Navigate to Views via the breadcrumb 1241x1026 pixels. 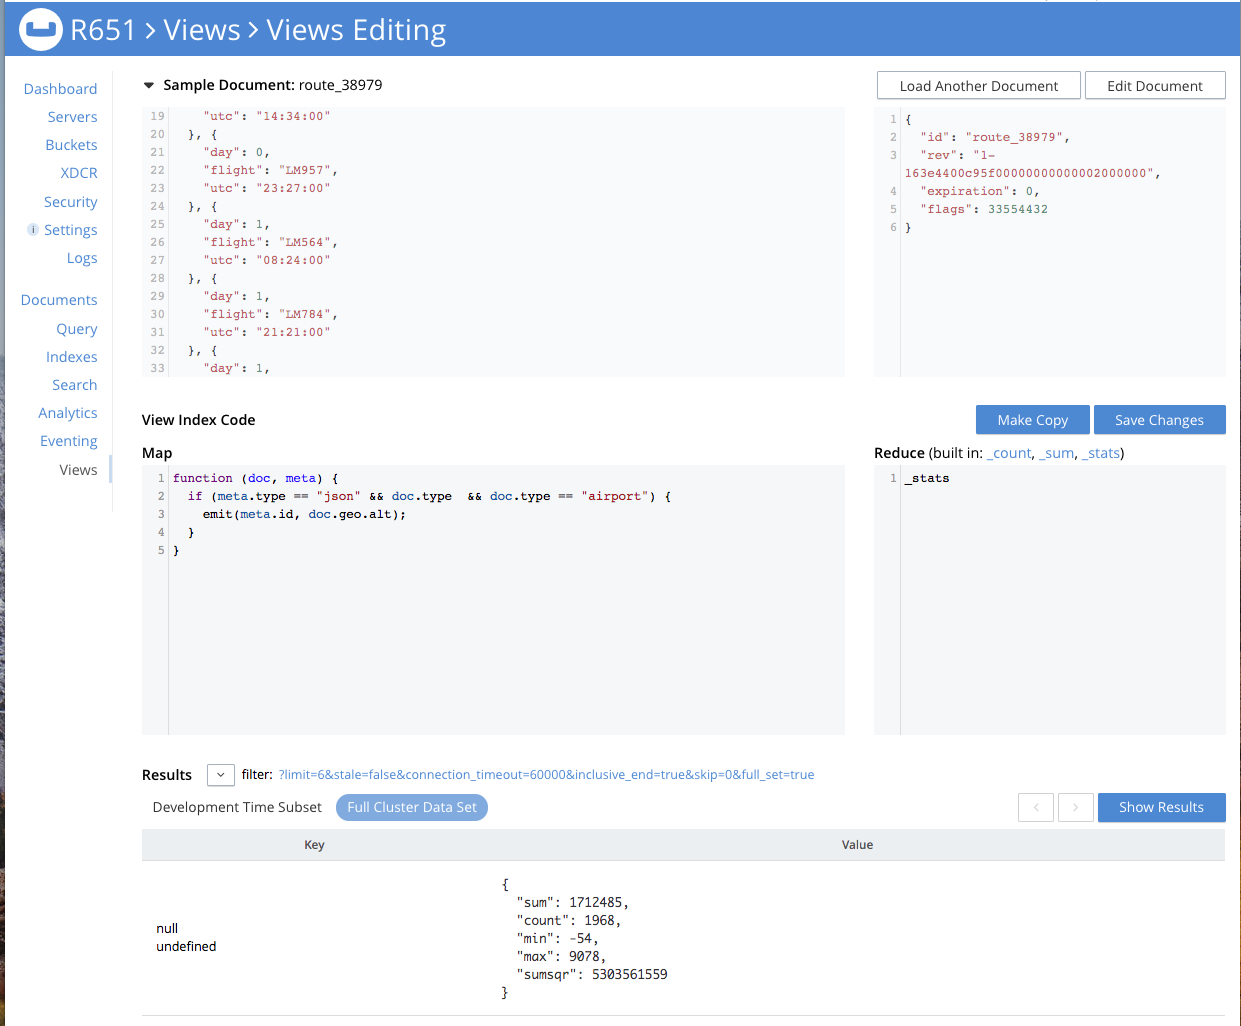click(201, 30)
